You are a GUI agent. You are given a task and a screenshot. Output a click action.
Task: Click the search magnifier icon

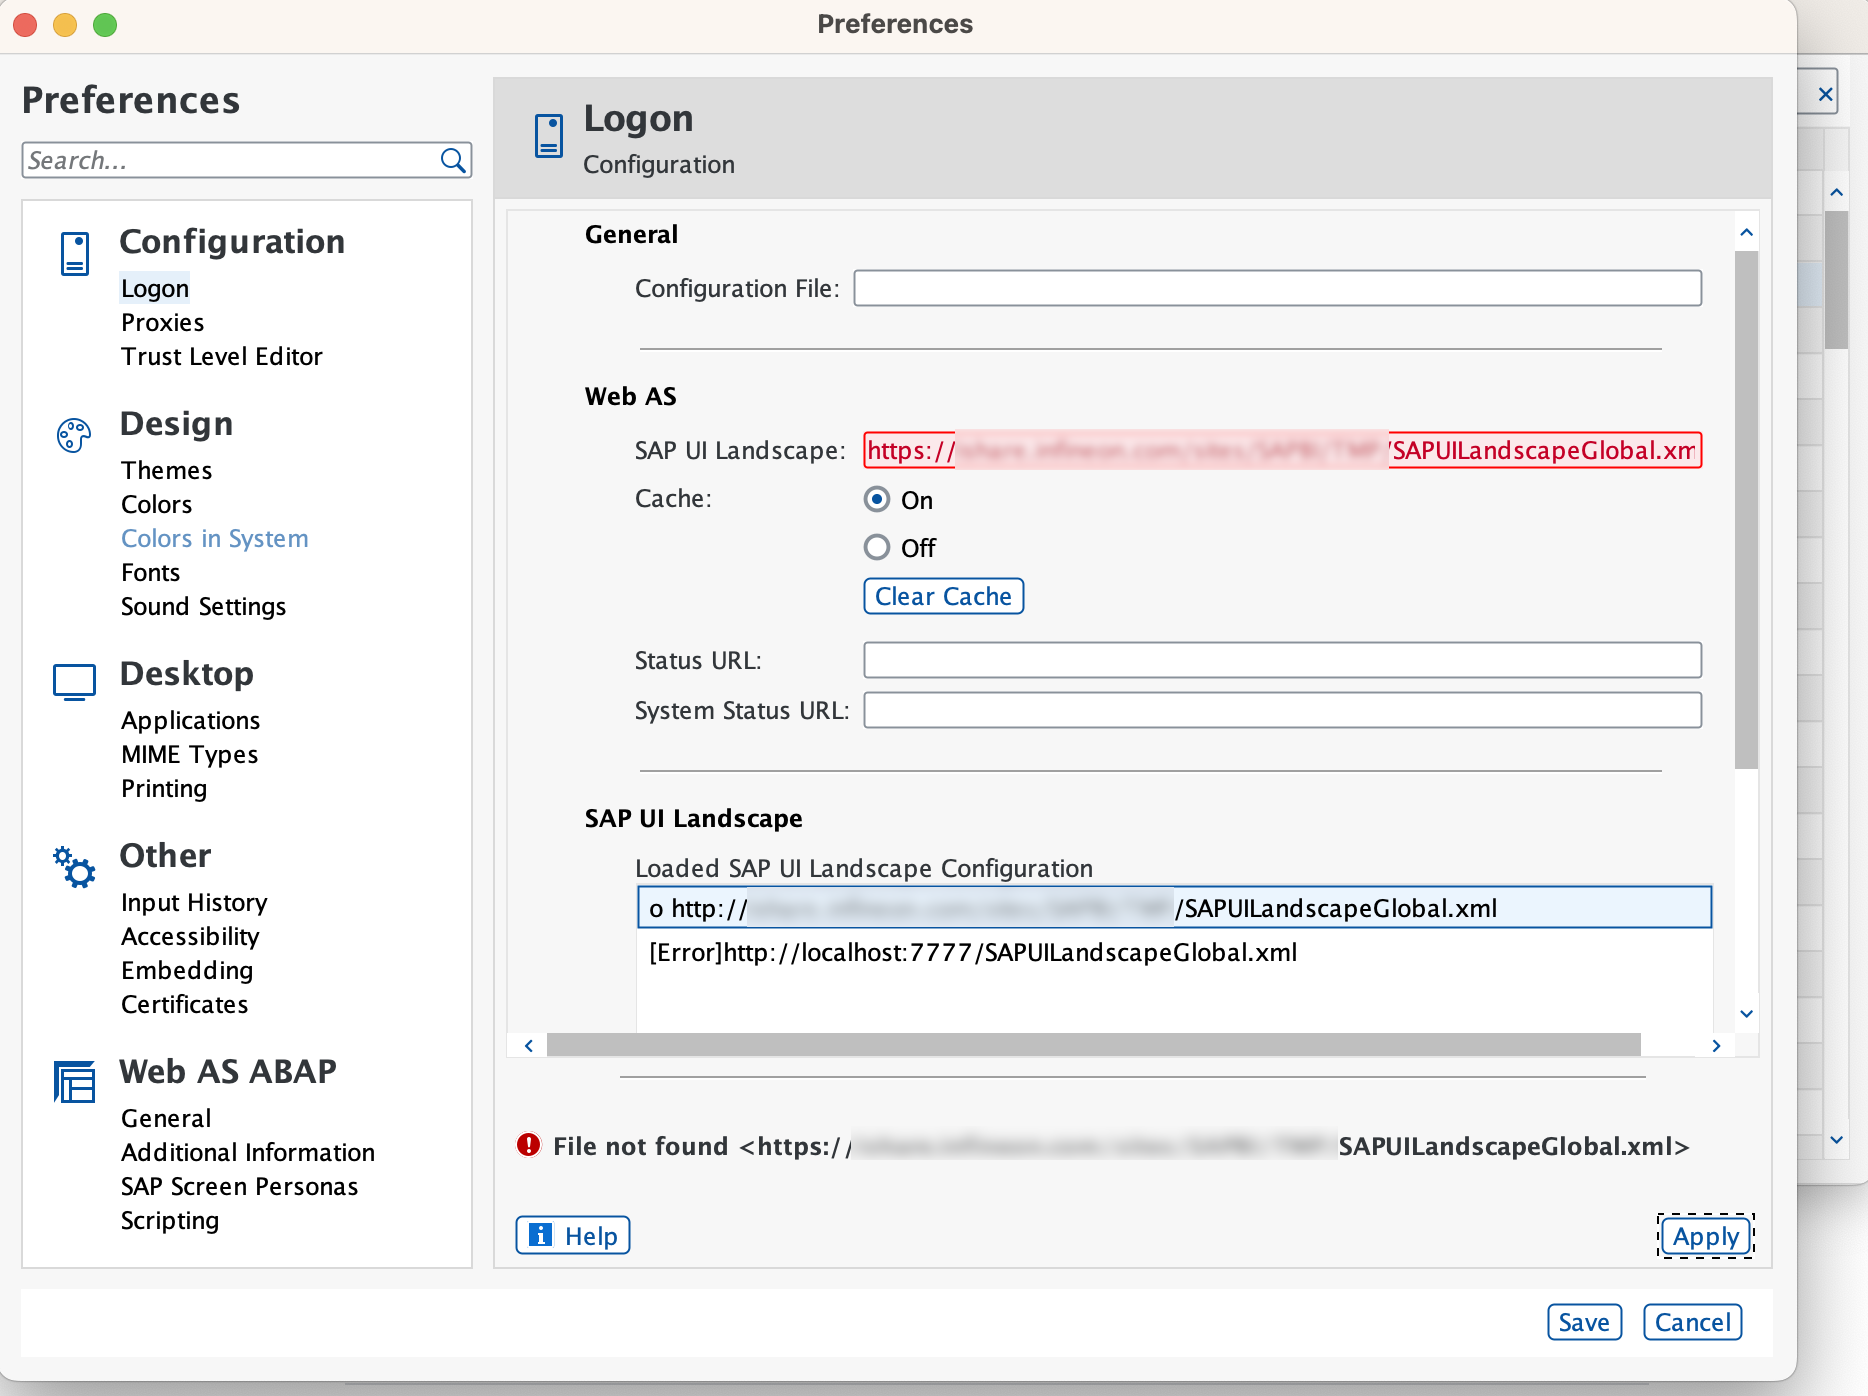pos(453,160)
